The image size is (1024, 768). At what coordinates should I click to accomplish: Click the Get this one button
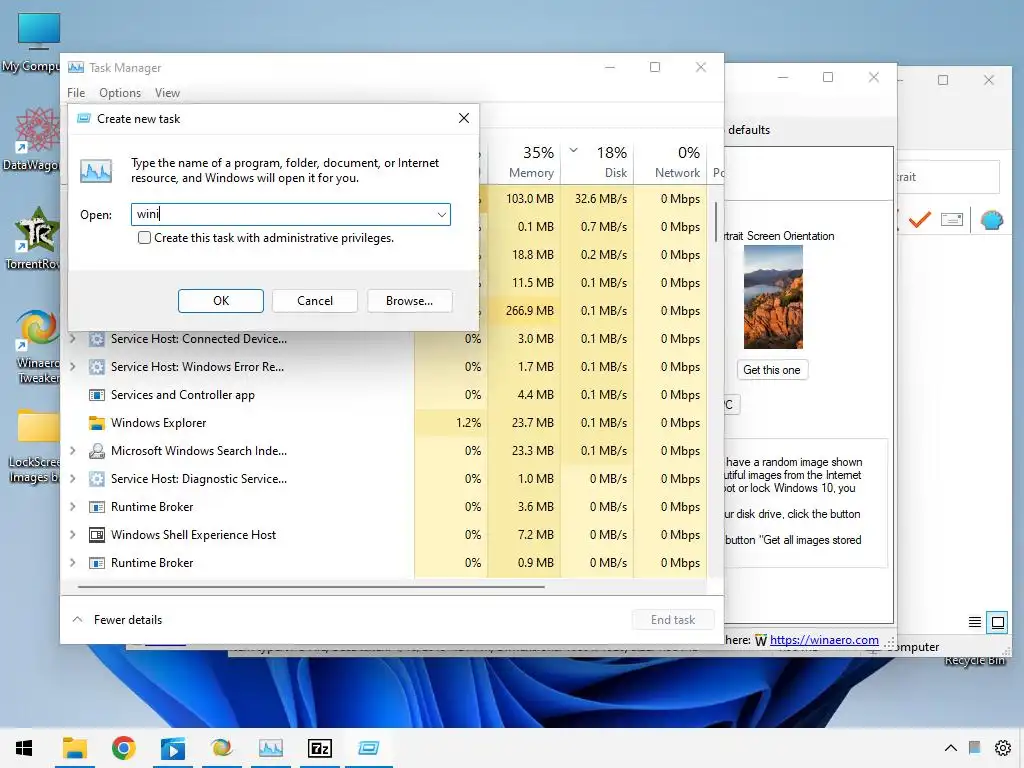[771, 370]
